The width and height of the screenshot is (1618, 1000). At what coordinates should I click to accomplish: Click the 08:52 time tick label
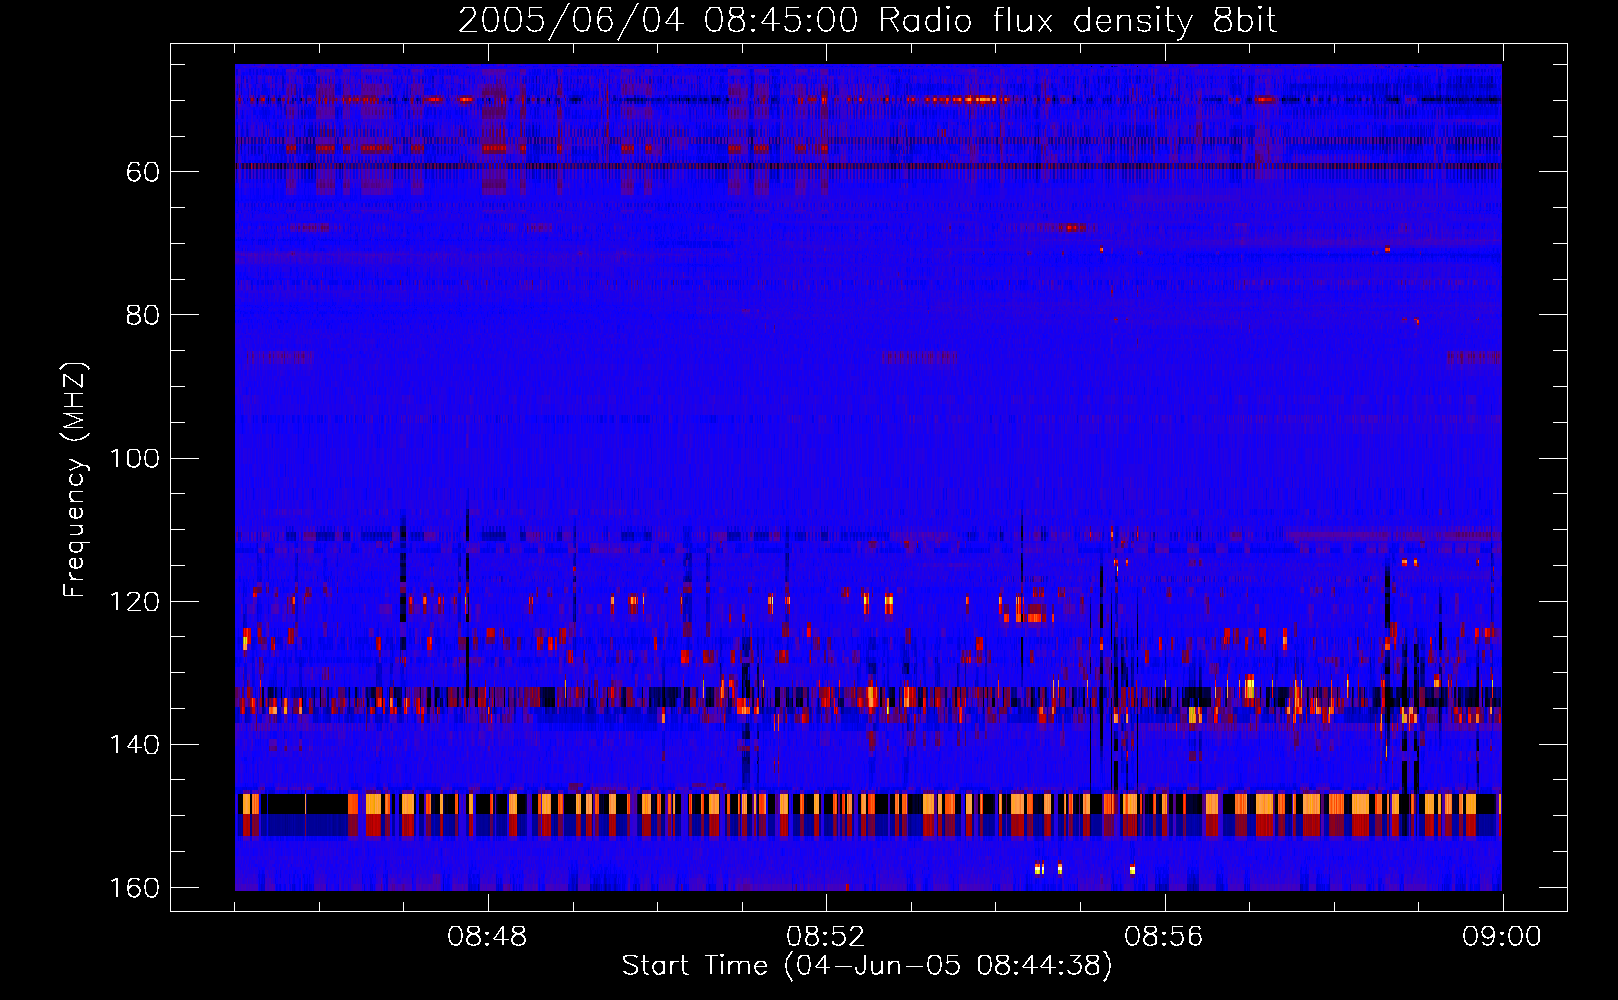pos(825,937)
